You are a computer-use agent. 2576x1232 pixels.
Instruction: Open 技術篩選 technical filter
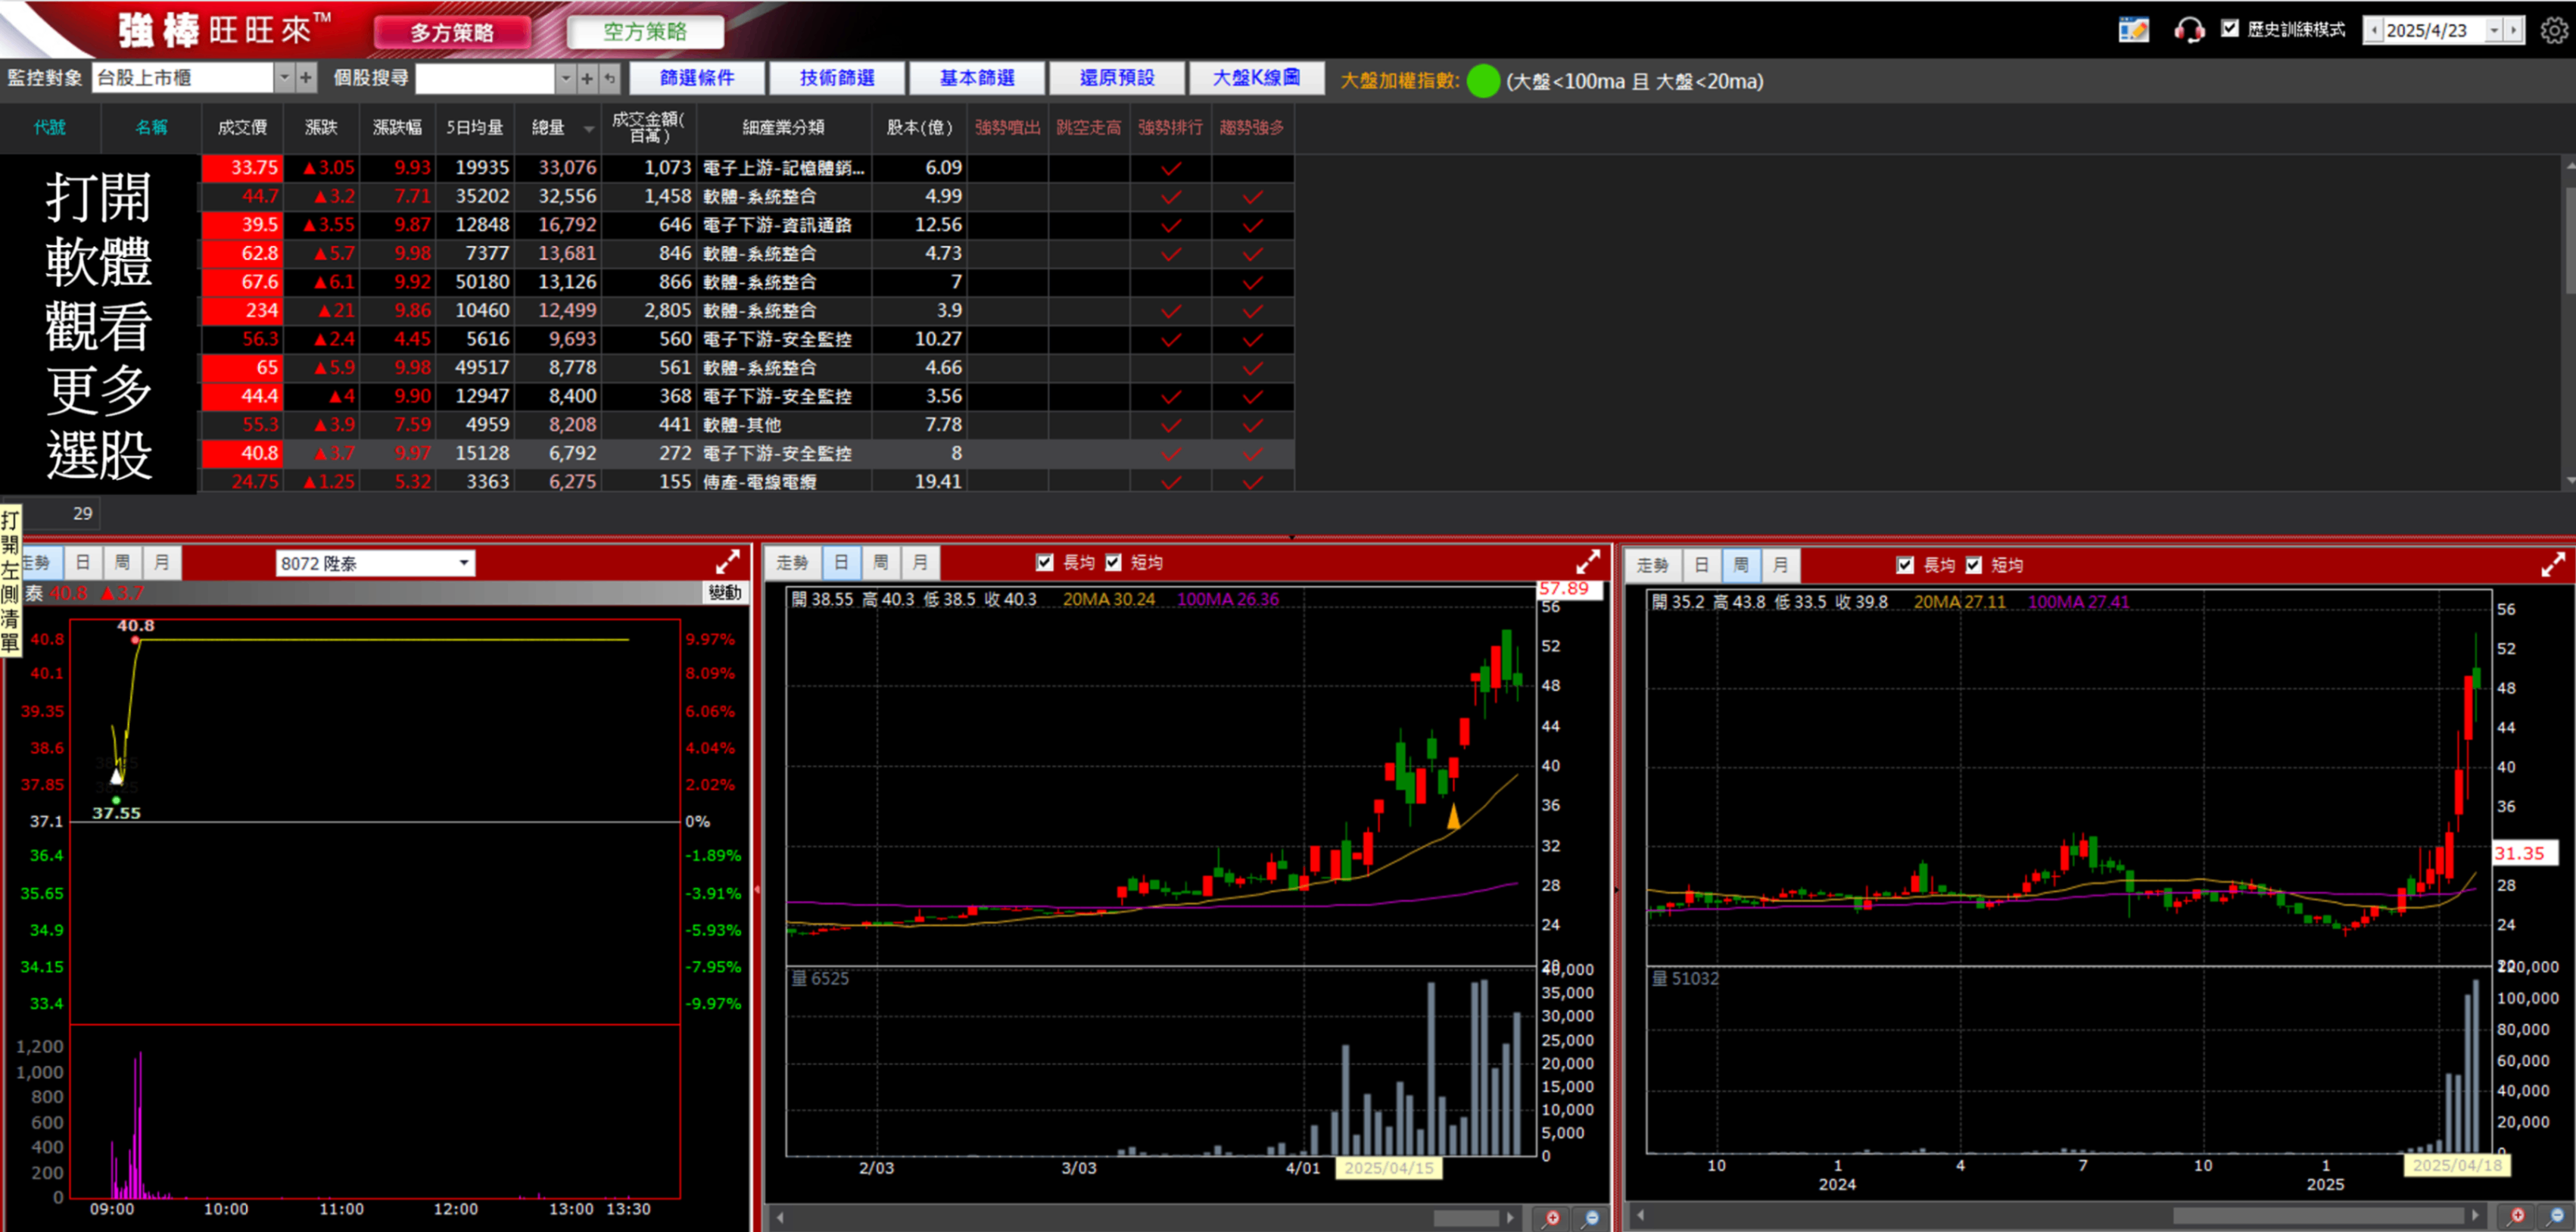(837, 77)
